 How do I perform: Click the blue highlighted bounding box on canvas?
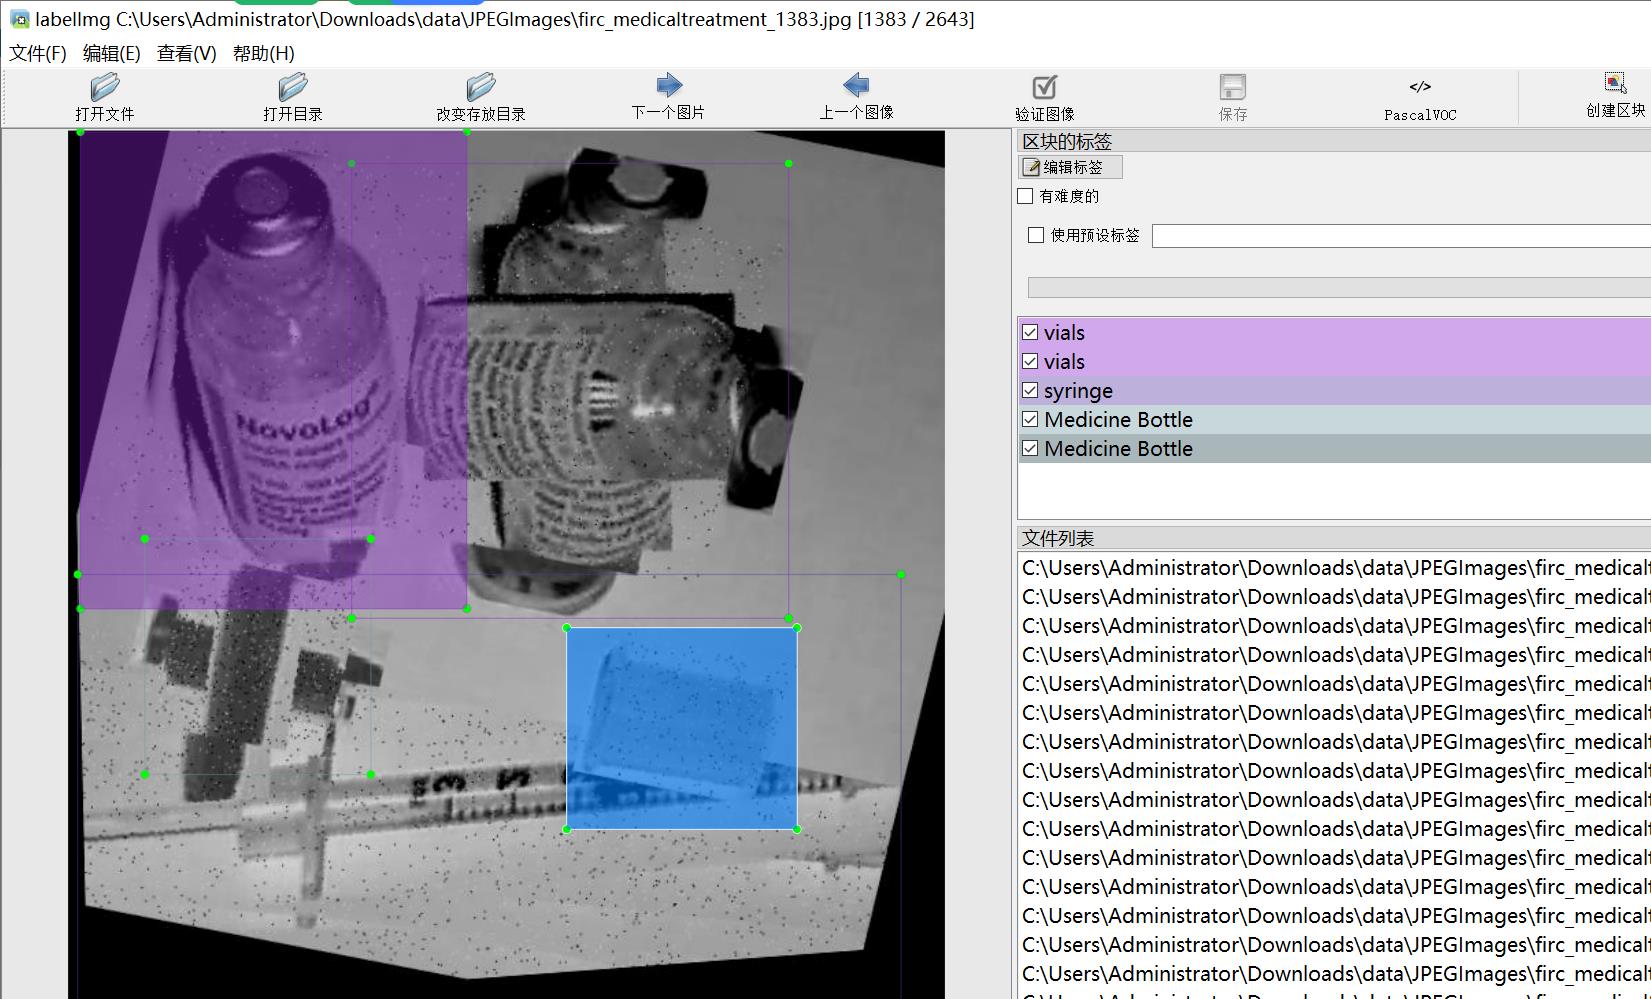coord(682,729)
